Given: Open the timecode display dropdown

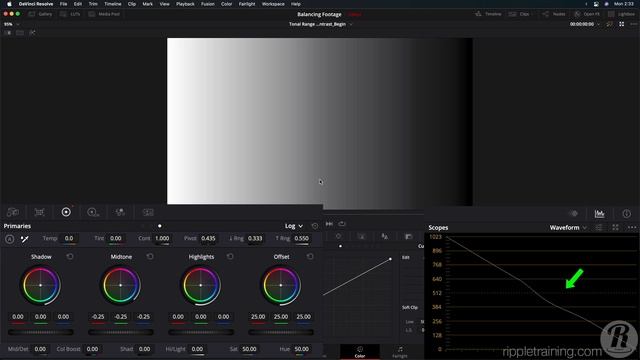Looking at the screenshot, I should (x=585, y=24).
